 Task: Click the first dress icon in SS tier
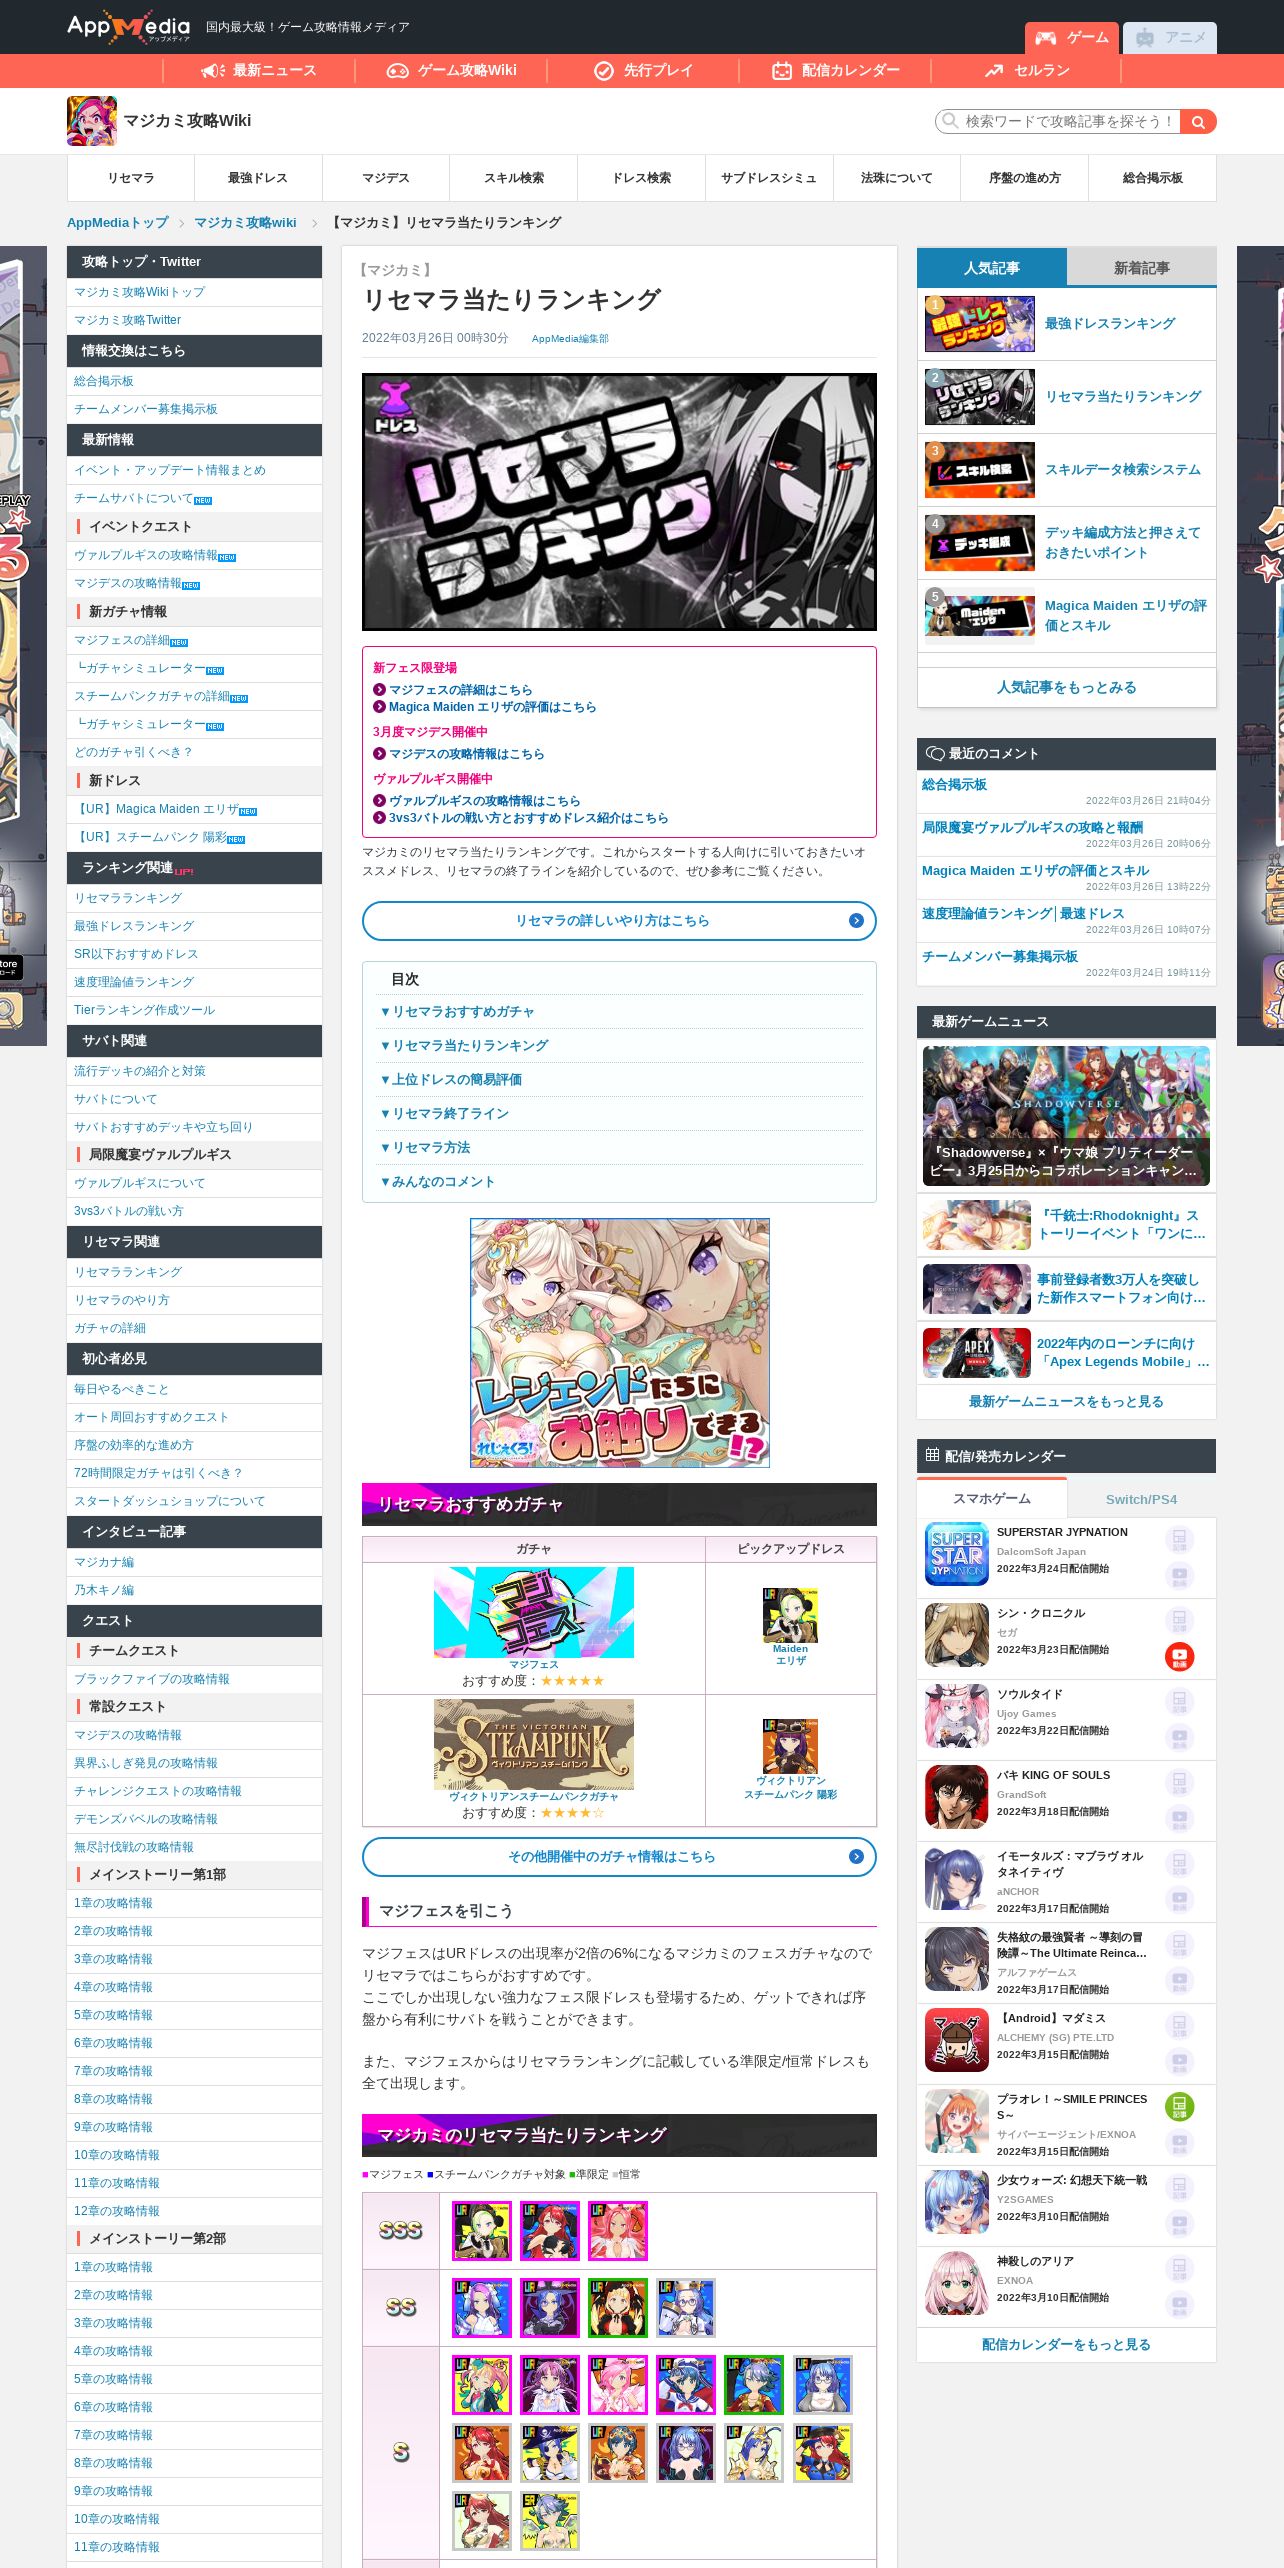click(482, 2307)
